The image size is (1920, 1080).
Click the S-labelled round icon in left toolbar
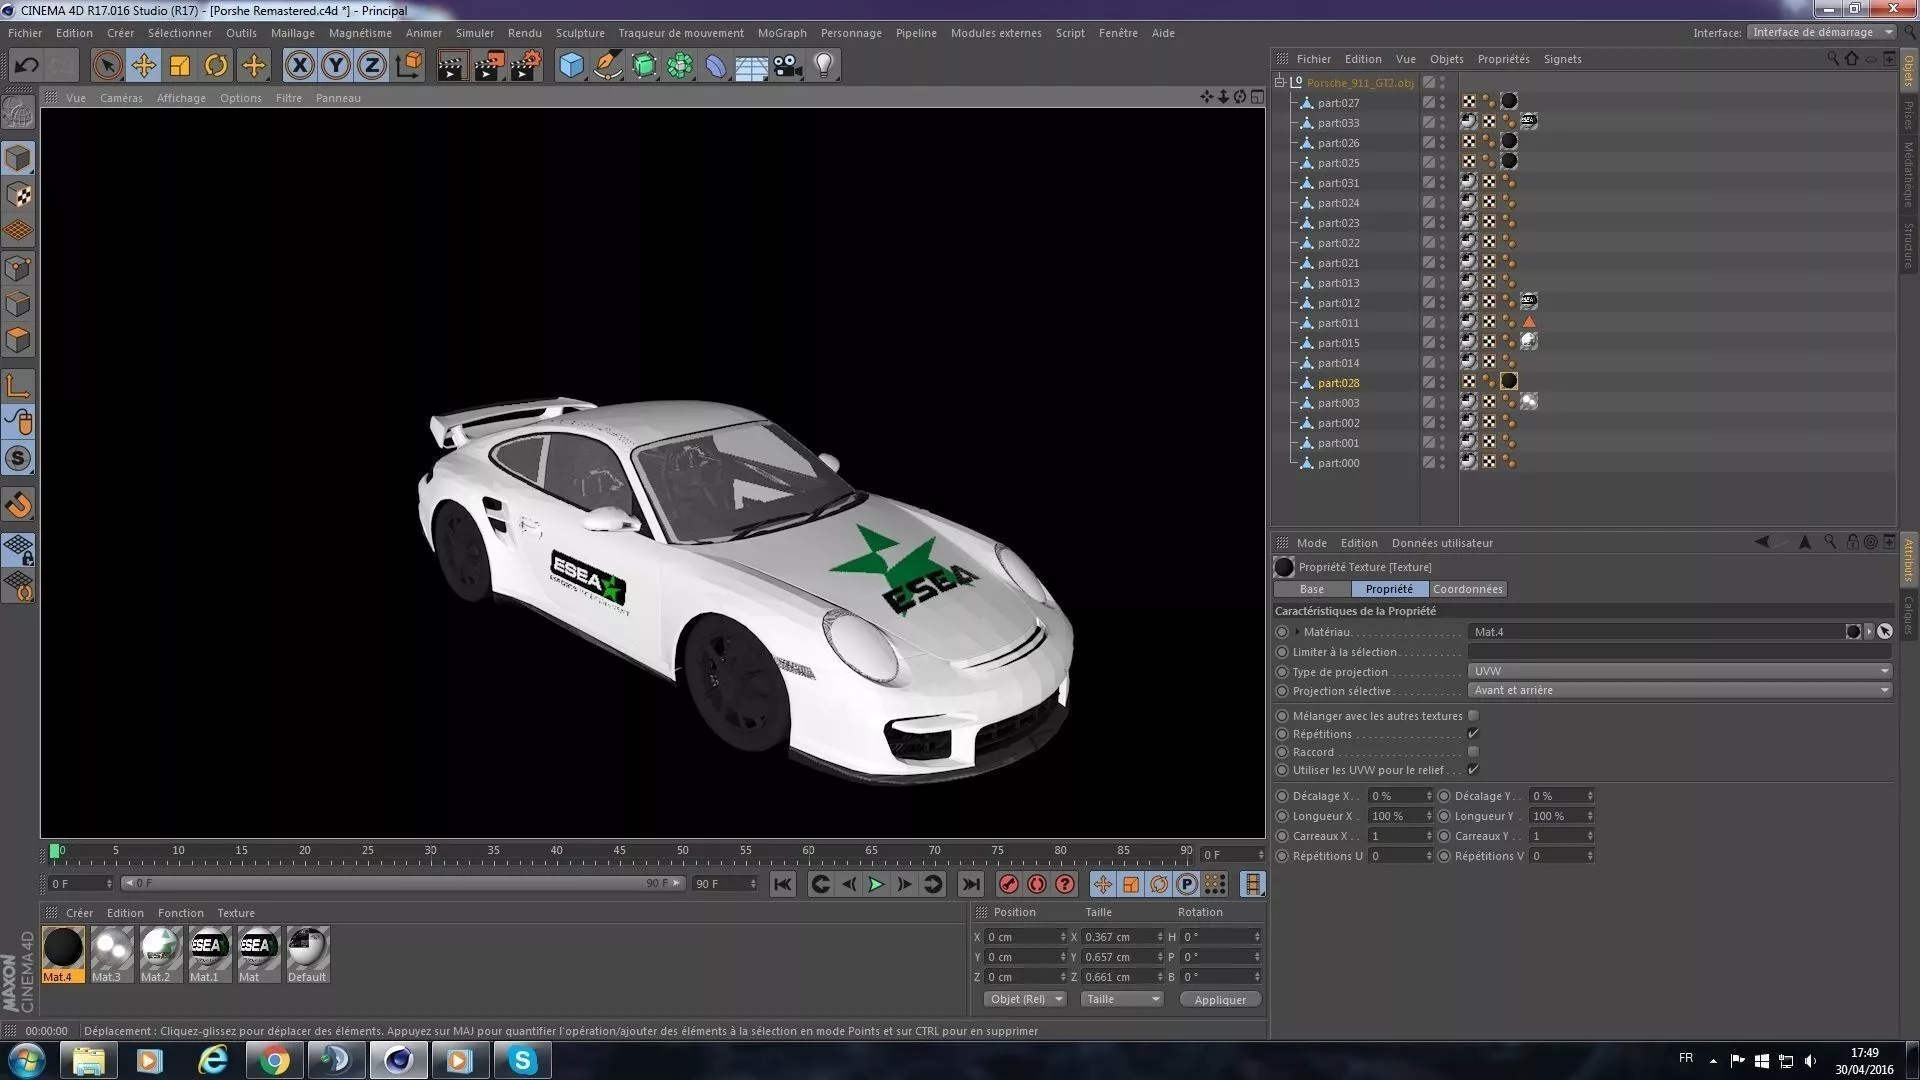(18, 459)
